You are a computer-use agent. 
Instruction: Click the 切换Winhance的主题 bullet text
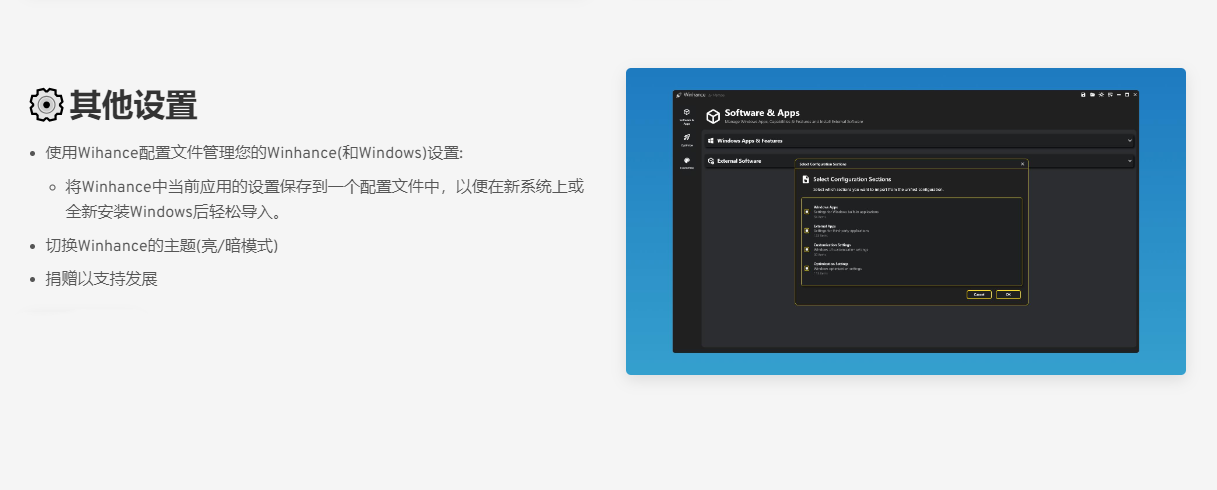(x=162, y=246)
